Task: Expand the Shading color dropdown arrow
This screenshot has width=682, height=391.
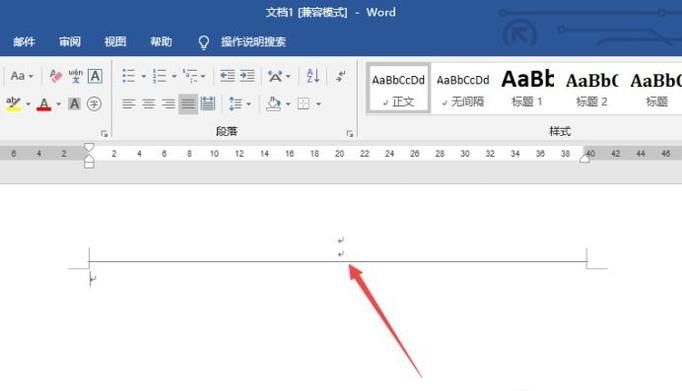Action: click(288, 104)
